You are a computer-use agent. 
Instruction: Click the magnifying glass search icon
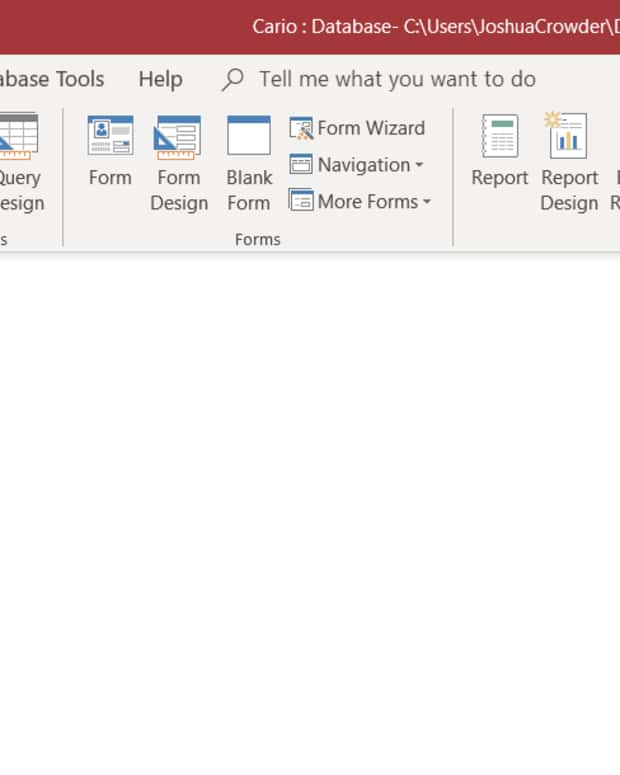pyautogui.click(x=232, y=79)
